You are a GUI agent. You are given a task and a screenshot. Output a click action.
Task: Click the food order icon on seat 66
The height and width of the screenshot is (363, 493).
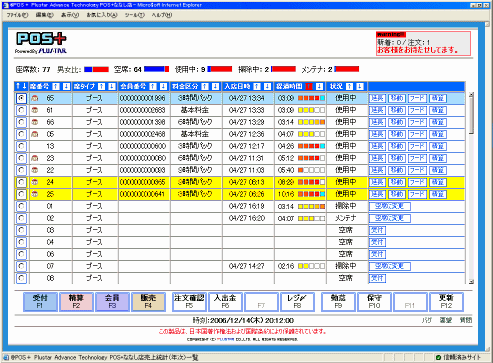click(35, 122)
